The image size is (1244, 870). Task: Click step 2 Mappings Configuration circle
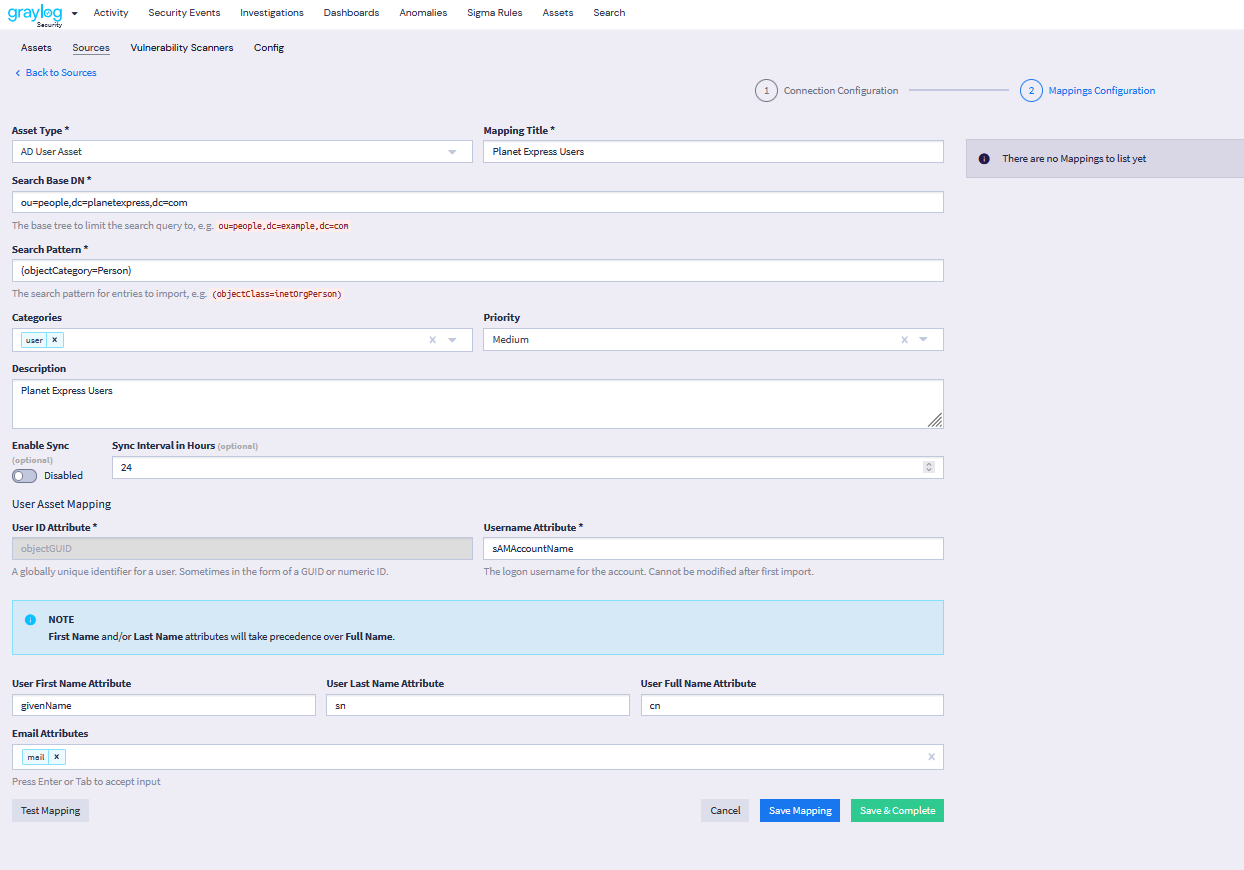click(x=1031, y=90)
